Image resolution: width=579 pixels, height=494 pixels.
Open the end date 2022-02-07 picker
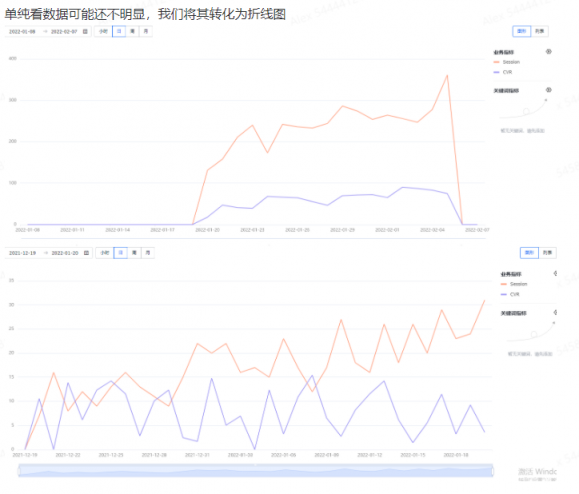pyautogui.click(x=64, y=32)
